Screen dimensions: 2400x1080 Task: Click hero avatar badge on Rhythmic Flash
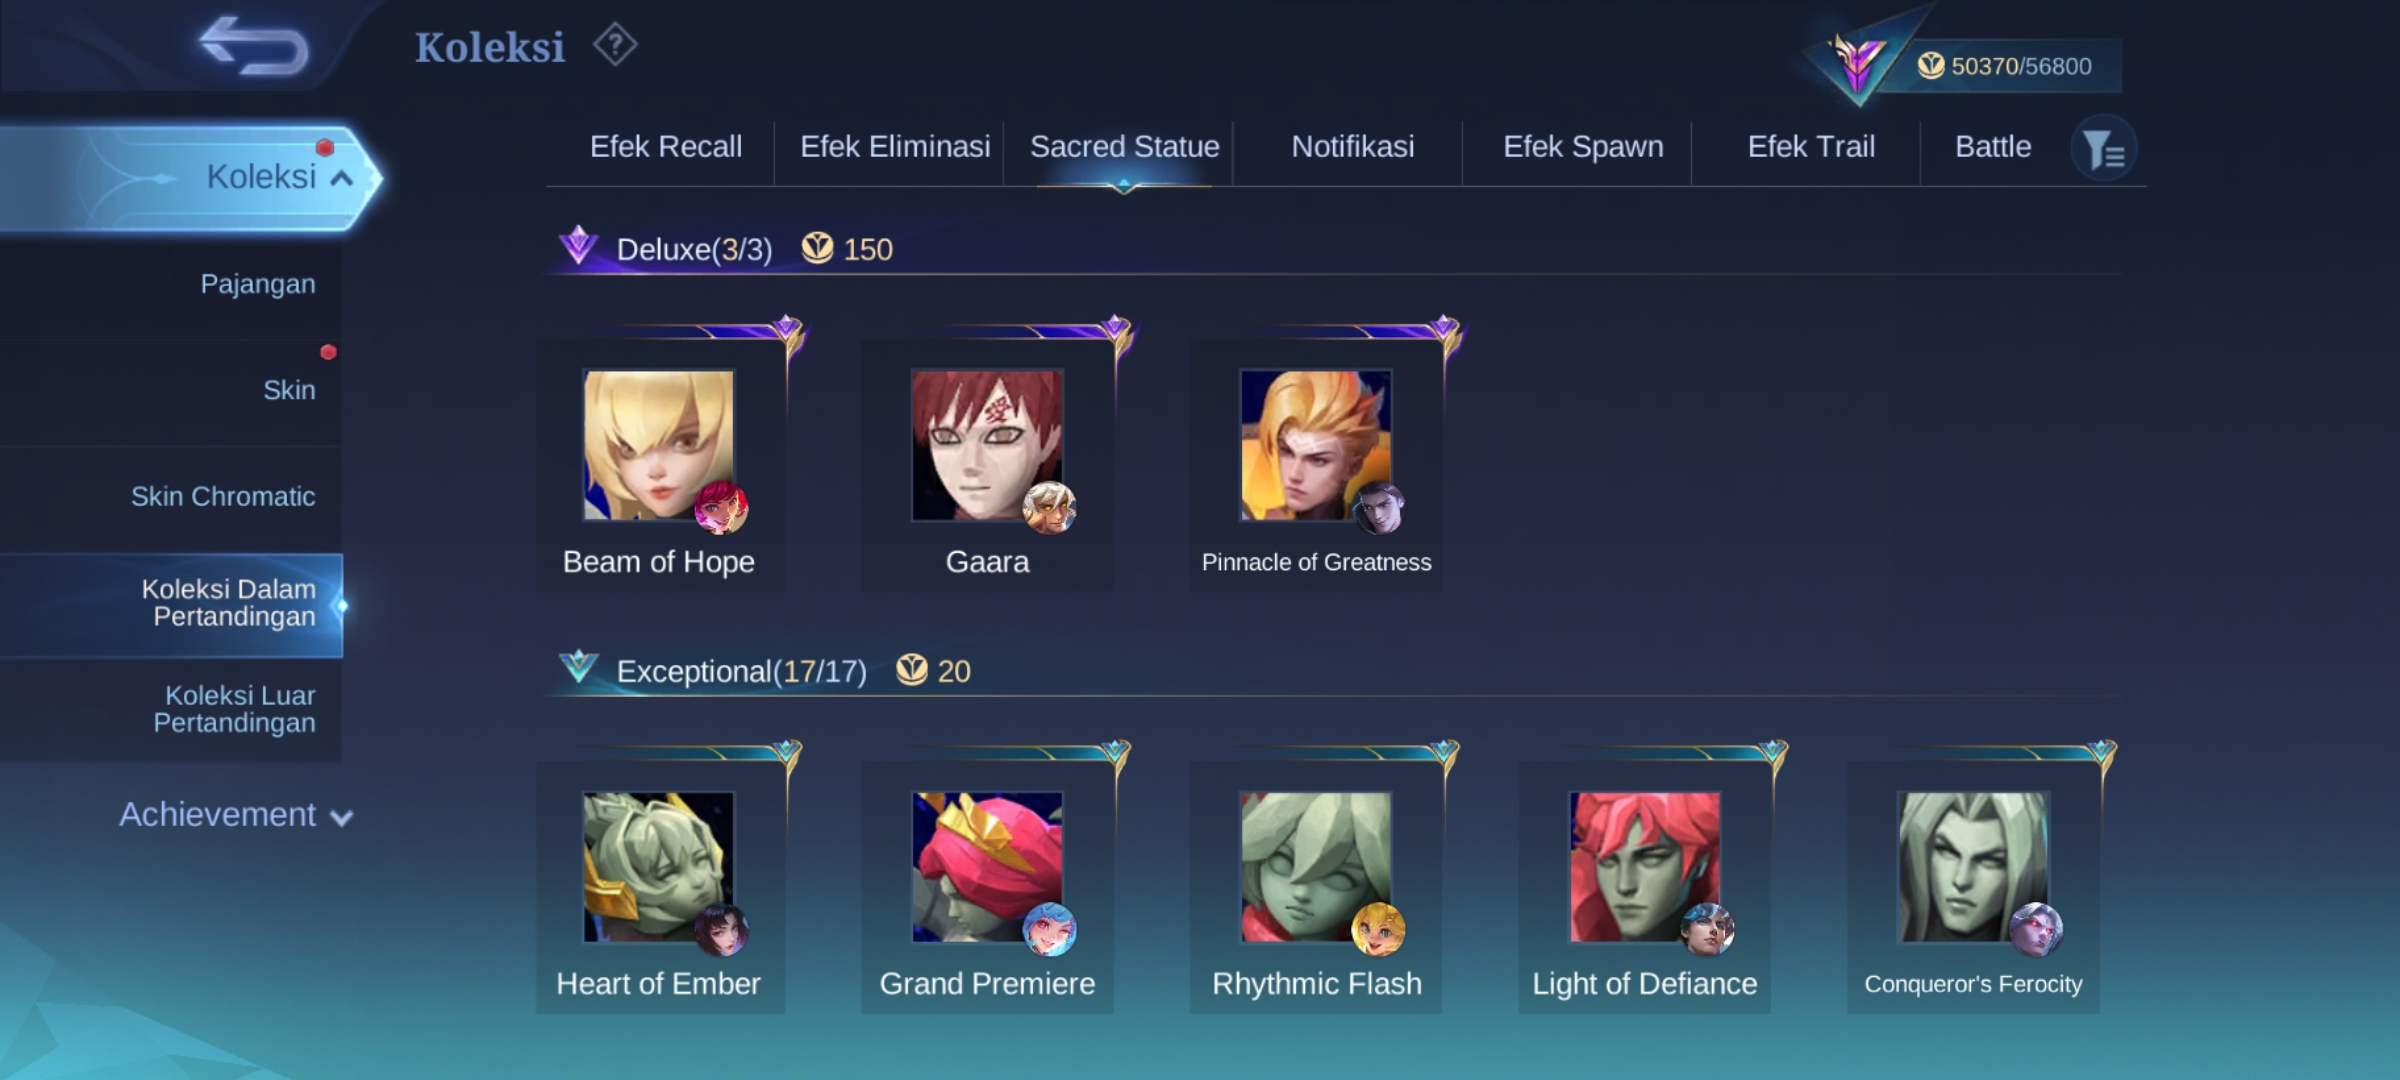pyautogui.click(x=1378, y=929)
